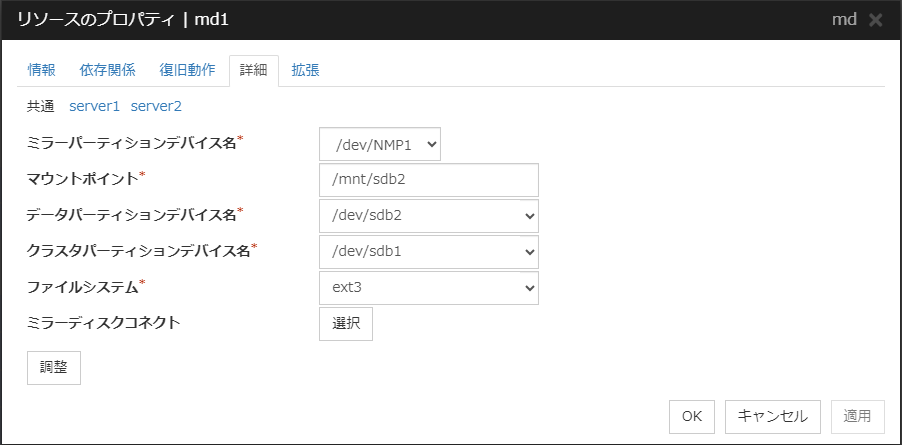Image resolution: width=902 pixels, height=445 pixels.
Task: Open the ext3 file system dropdown
Action: 428,287
